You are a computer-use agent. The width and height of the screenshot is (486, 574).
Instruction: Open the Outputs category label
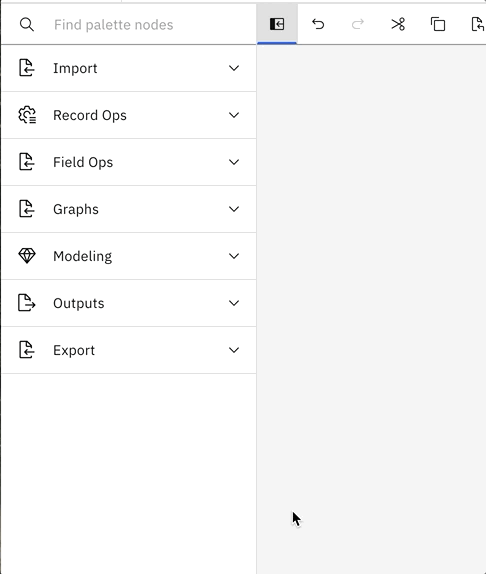click(79, 303)
